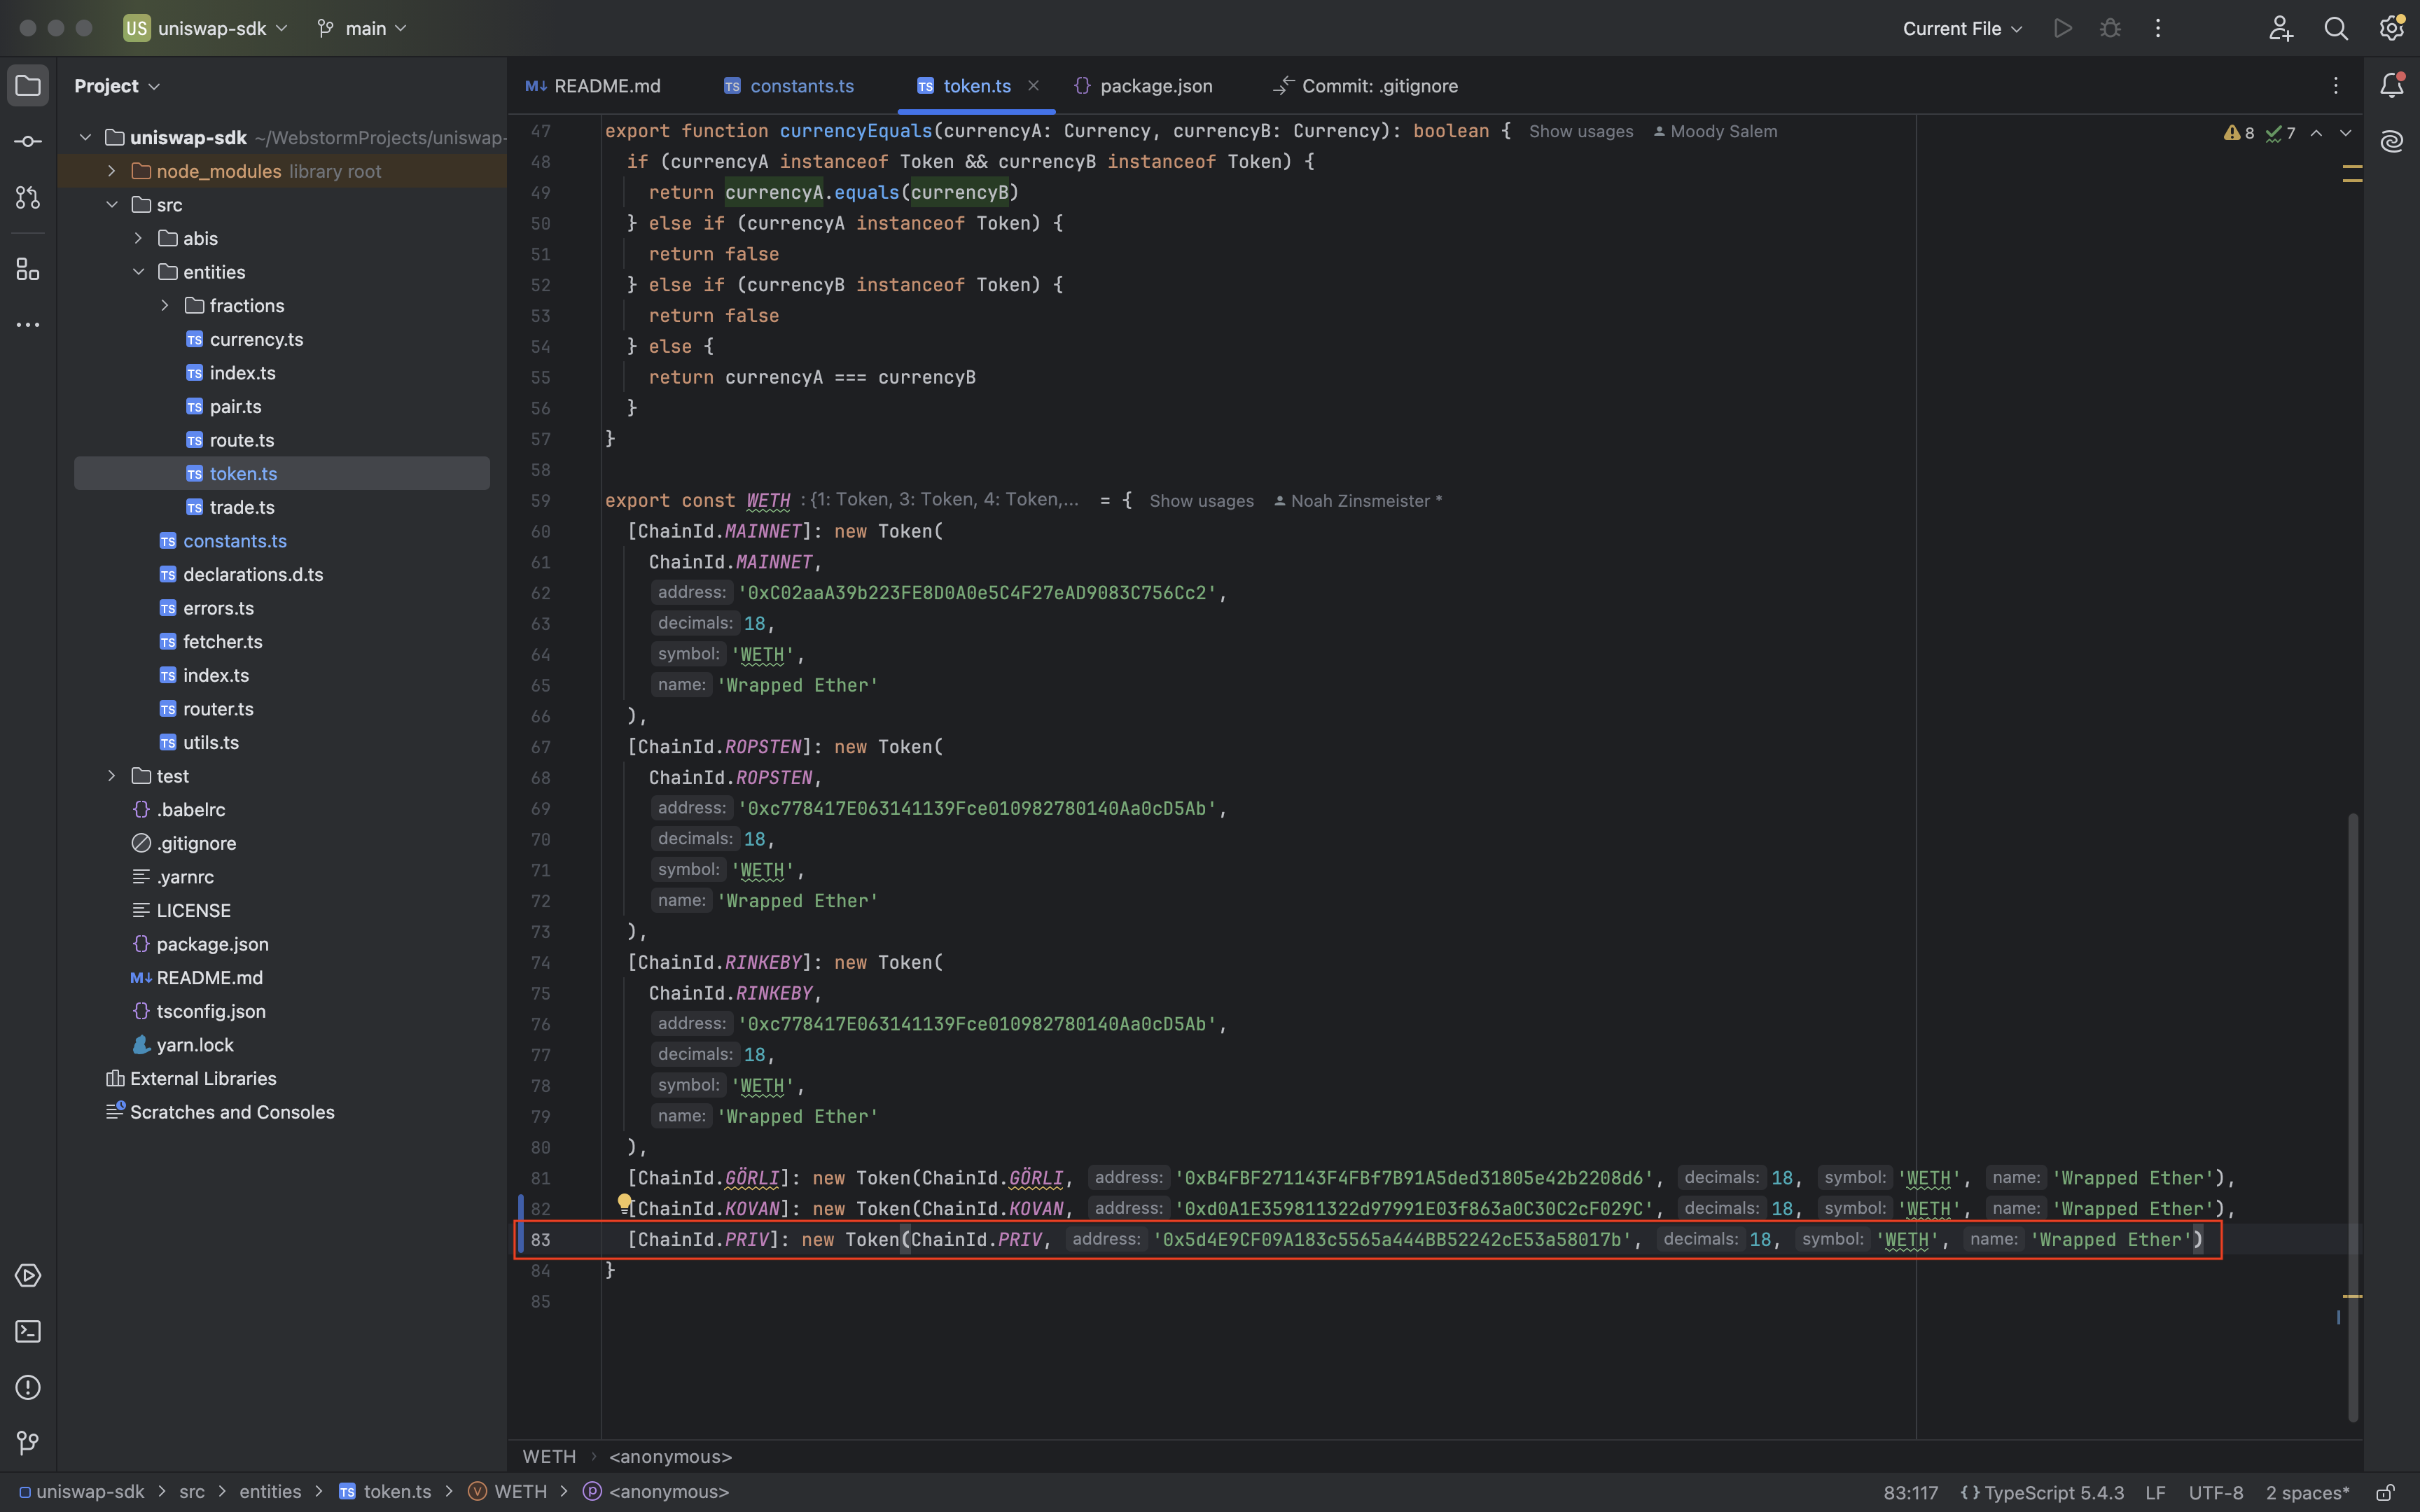Viewport: 2420px width, 1512px height.
Task: Open the Problems tool window icon
Action: pos(28,1388)
